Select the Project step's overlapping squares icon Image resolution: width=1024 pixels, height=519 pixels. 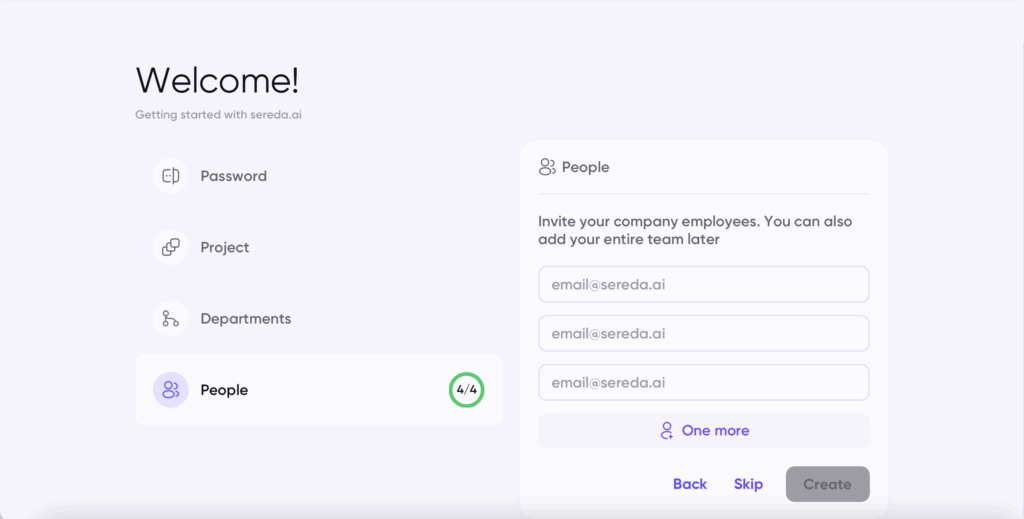tap(170, 247)
